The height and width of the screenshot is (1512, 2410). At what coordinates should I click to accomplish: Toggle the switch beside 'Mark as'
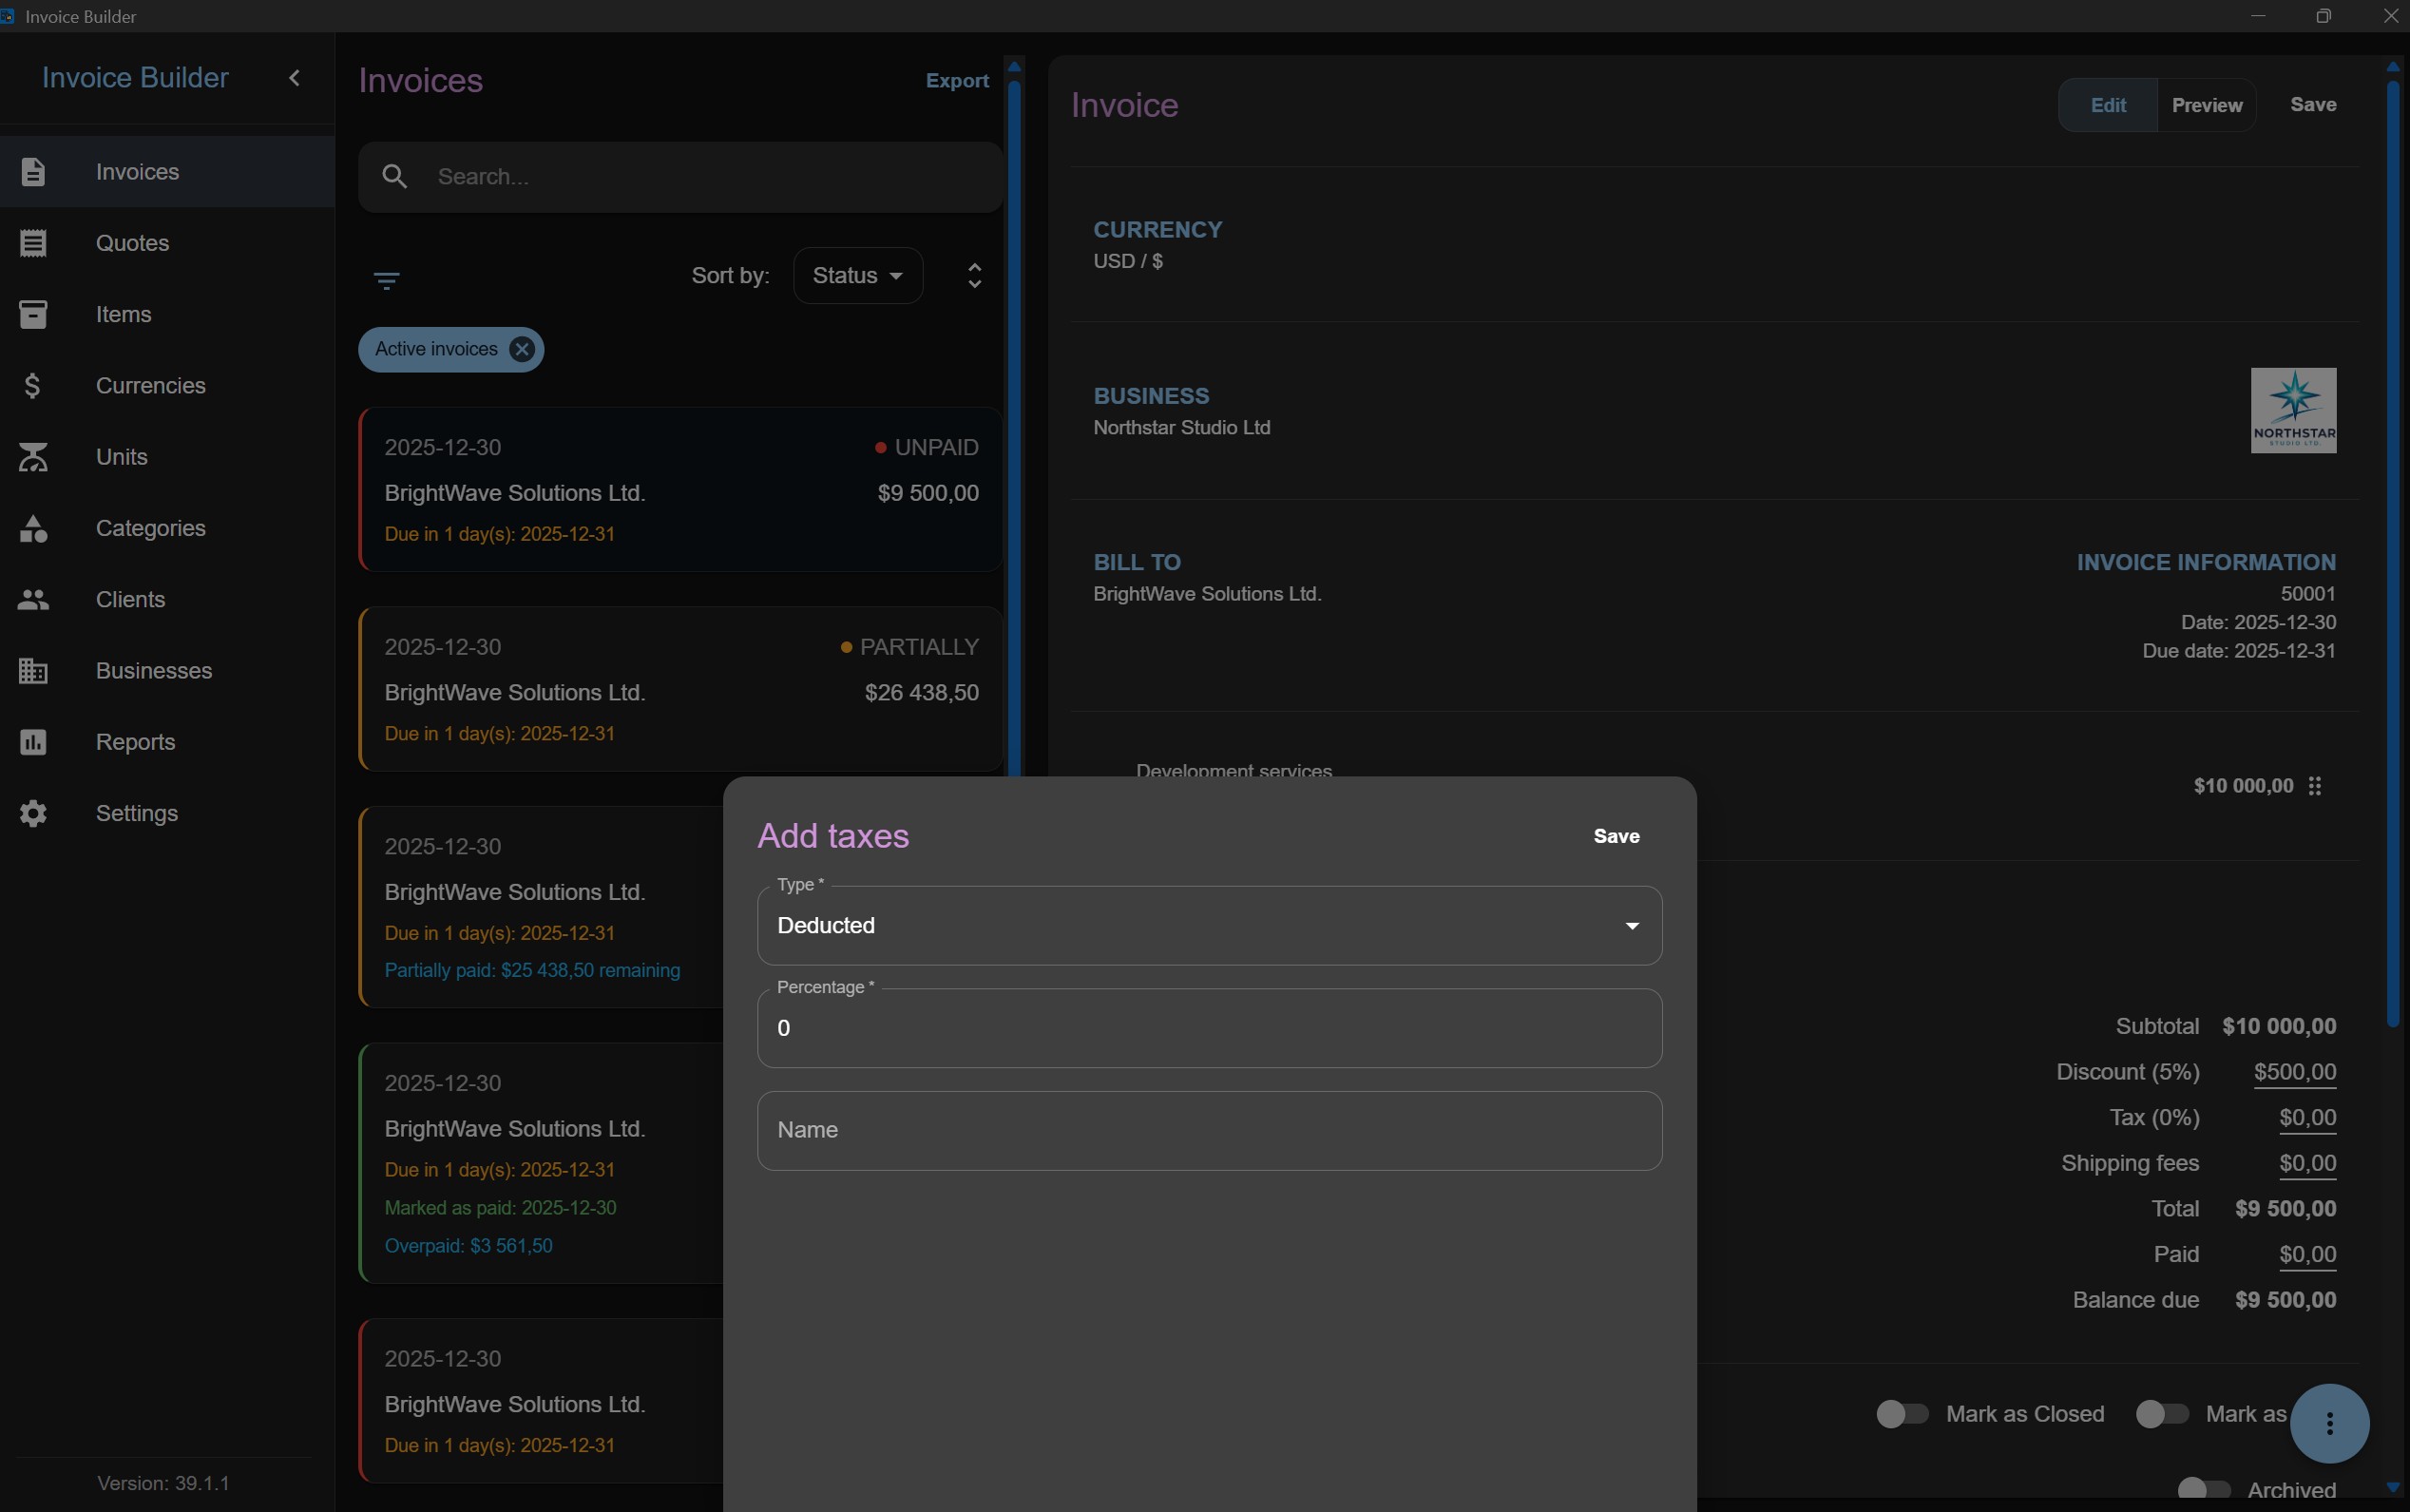point(2162,1414)
